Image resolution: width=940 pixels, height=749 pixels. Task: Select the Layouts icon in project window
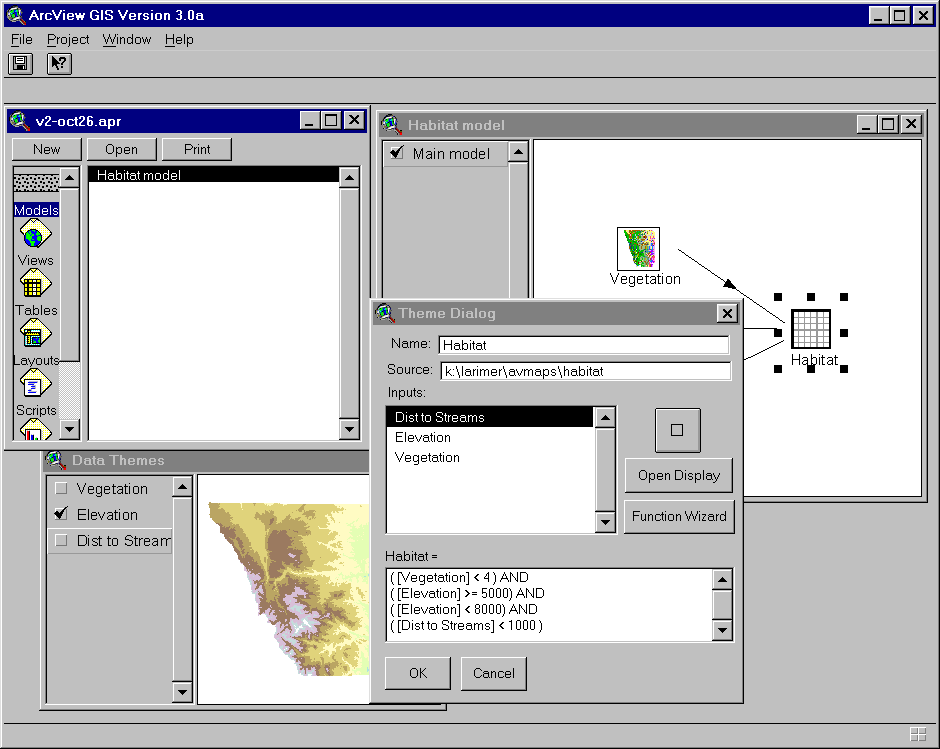pyautogui.click(x=36, y=335)
